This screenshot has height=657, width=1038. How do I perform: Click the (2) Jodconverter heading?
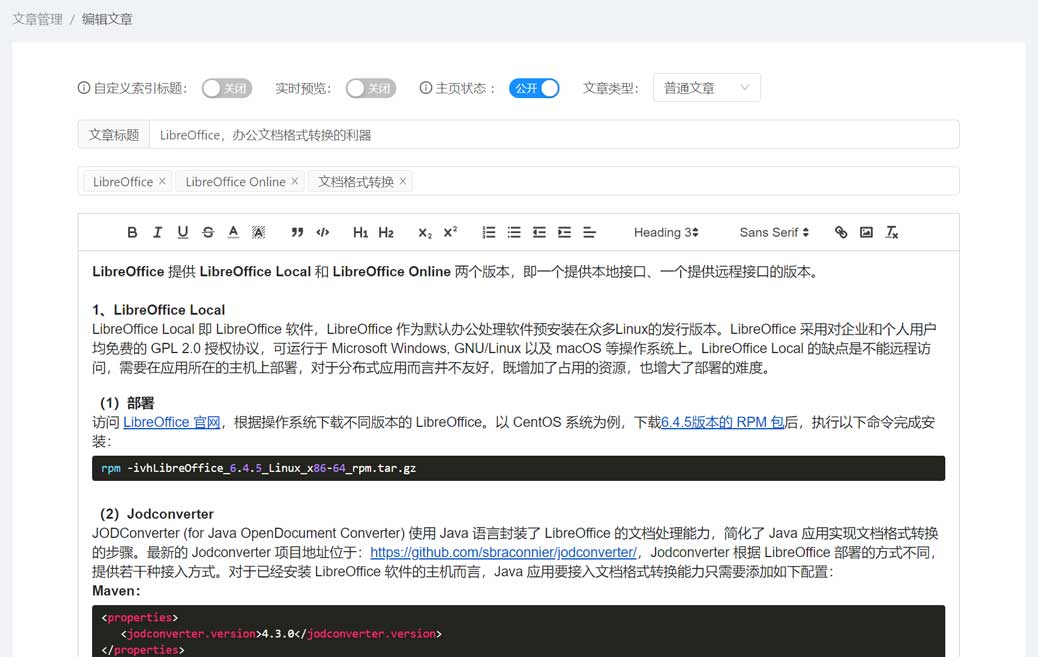coord(157,514)
